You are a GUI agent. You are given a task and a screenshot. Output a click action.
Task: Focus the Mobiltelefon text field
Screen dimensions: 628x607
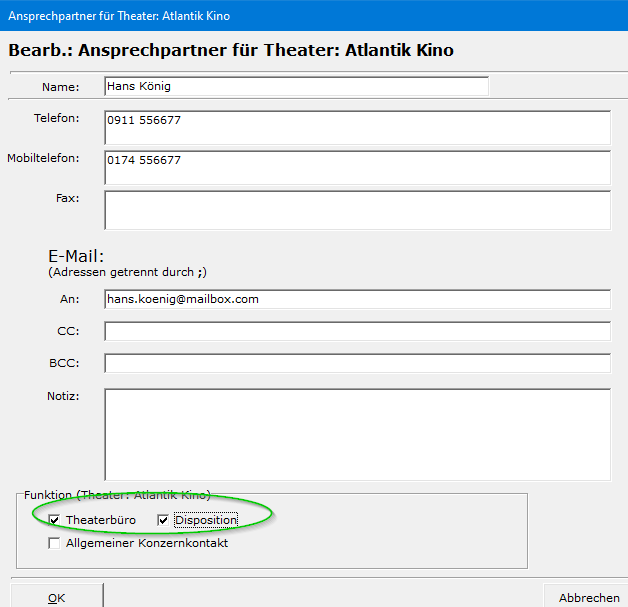(357, 167)
